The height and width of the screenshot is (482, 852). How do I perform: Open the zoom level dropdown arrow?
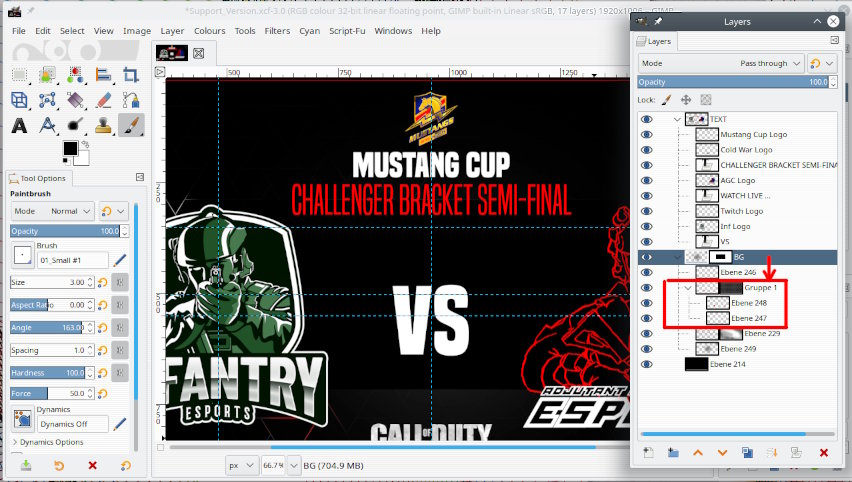tap(294, 466)
